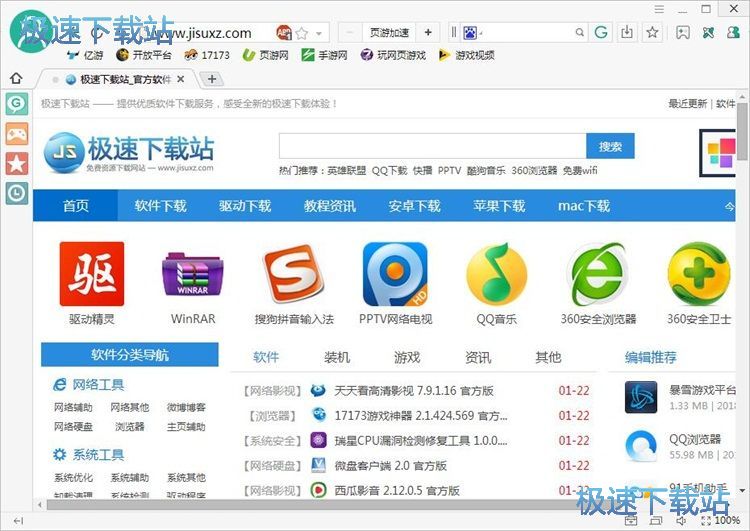This screenshot has height=531, width=750.
Task: Bookmark page with address bar star
Action: coord(302,33)
